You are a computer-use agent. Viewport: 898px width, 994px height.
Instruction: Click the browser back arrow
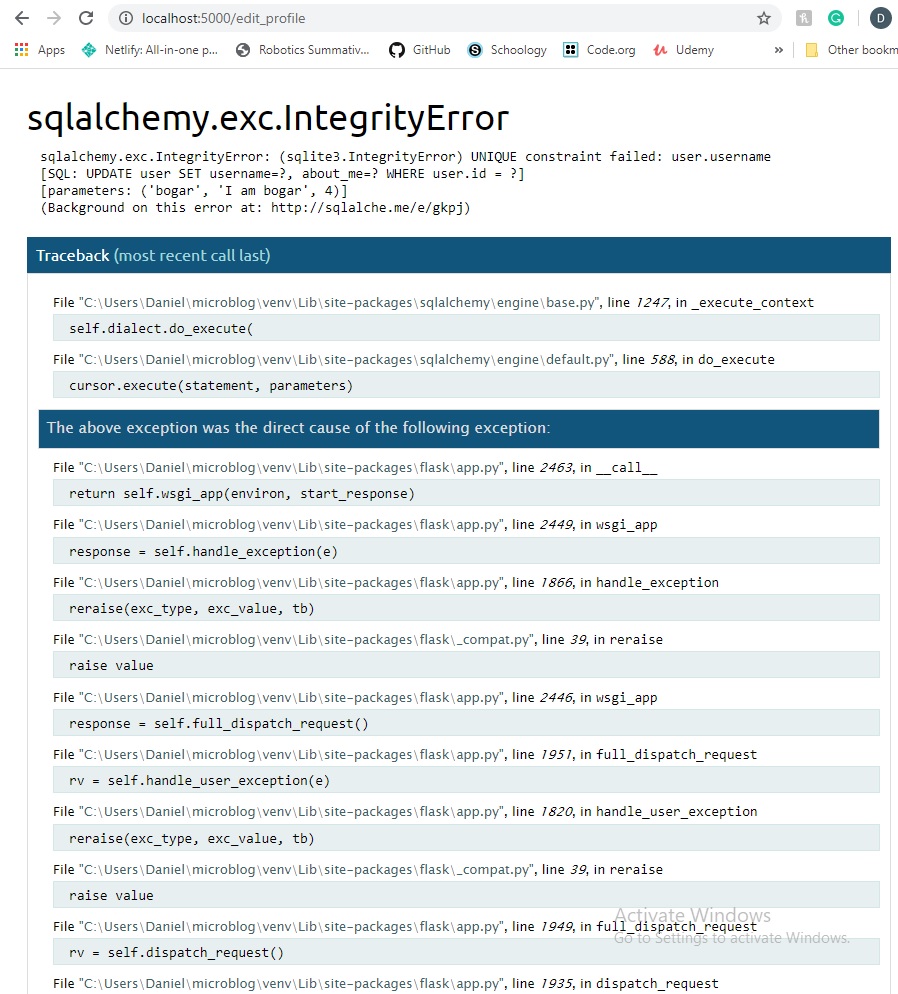pos(22,18)
